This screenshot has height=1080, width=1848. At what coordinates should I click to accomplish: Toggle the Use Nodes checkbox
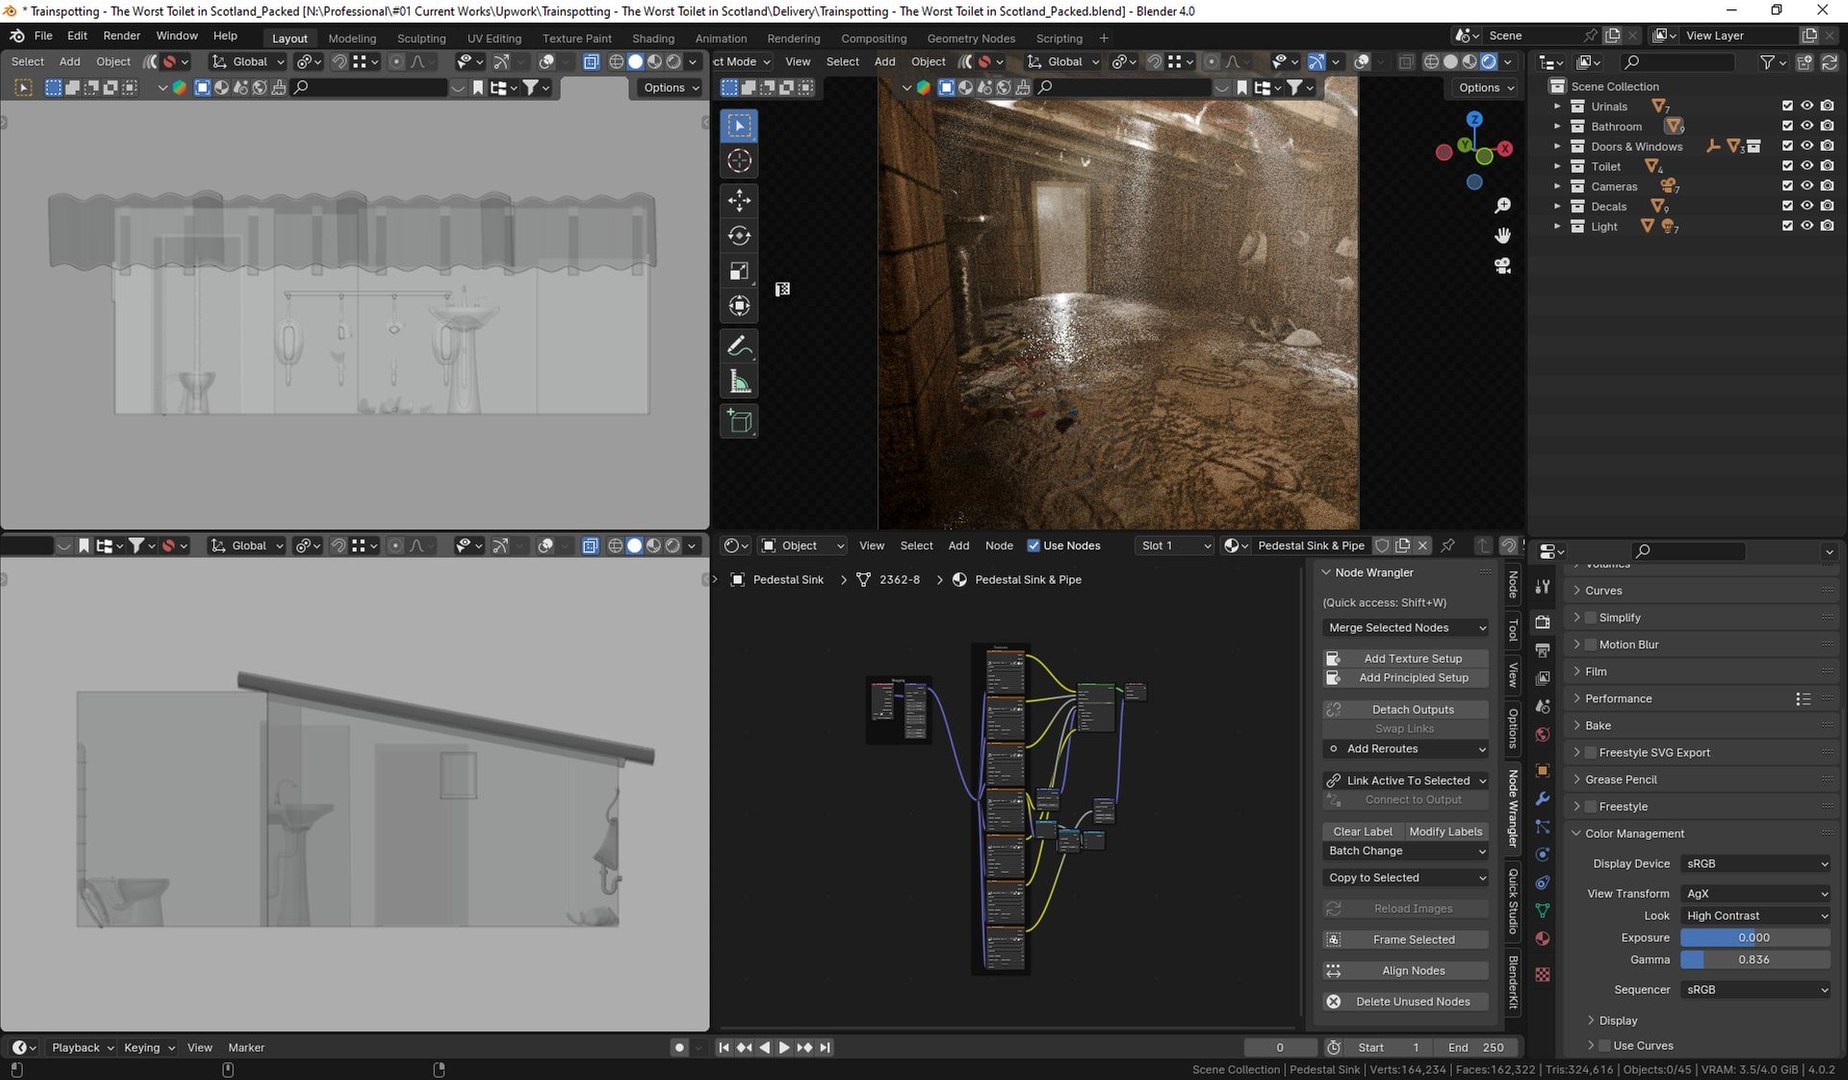pyautogui.click(x=1034, y=545)
